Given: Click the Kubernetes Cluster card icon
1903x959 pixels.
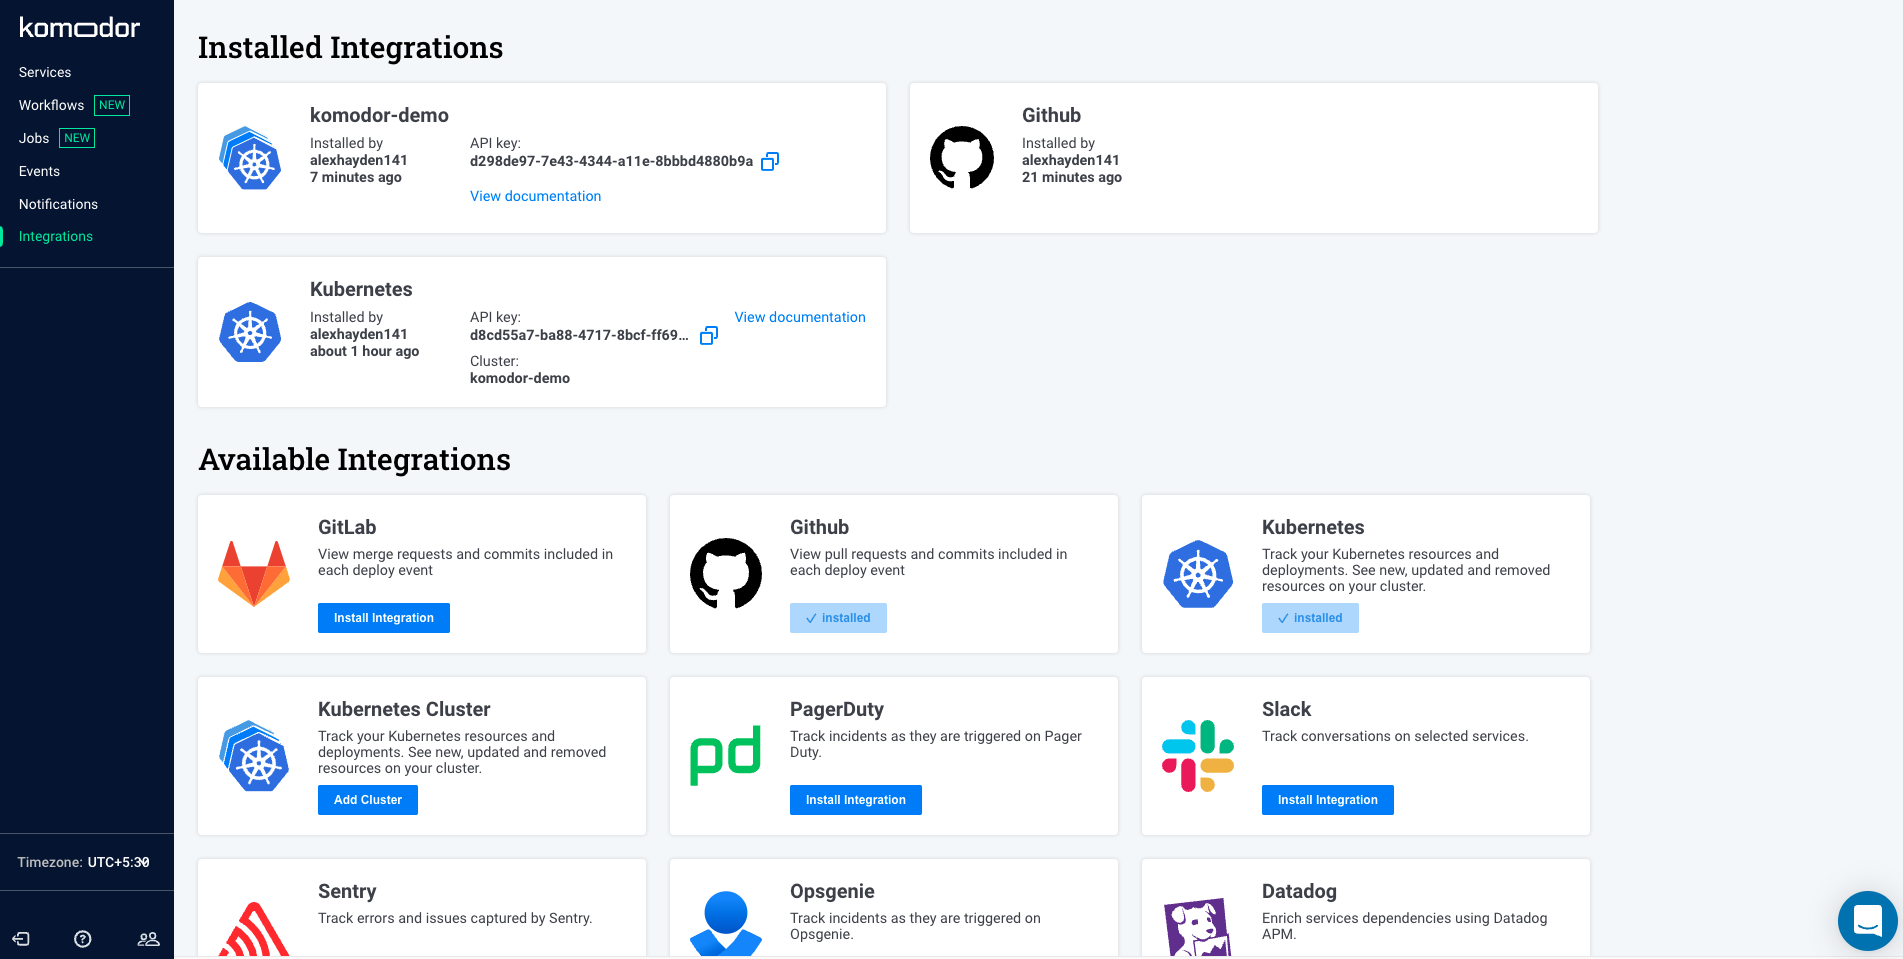Looking at the screenshot, I should pyautogui.click(x=255, y=756).
